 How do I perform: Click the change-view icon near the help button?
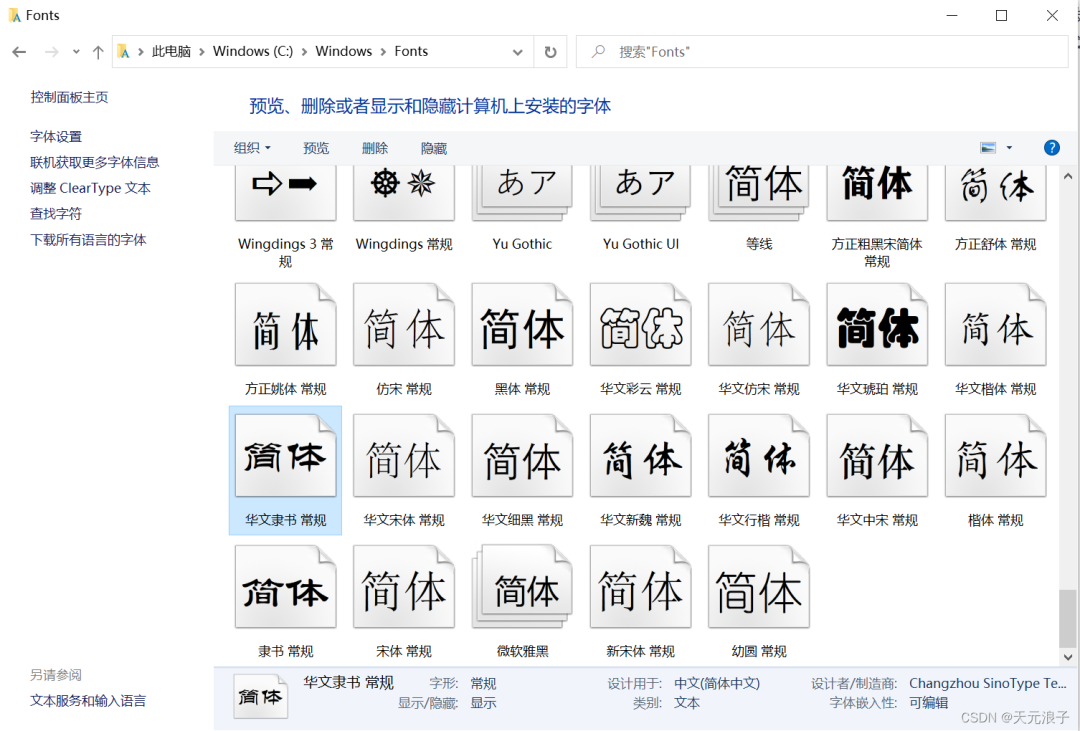coord(986,146)
